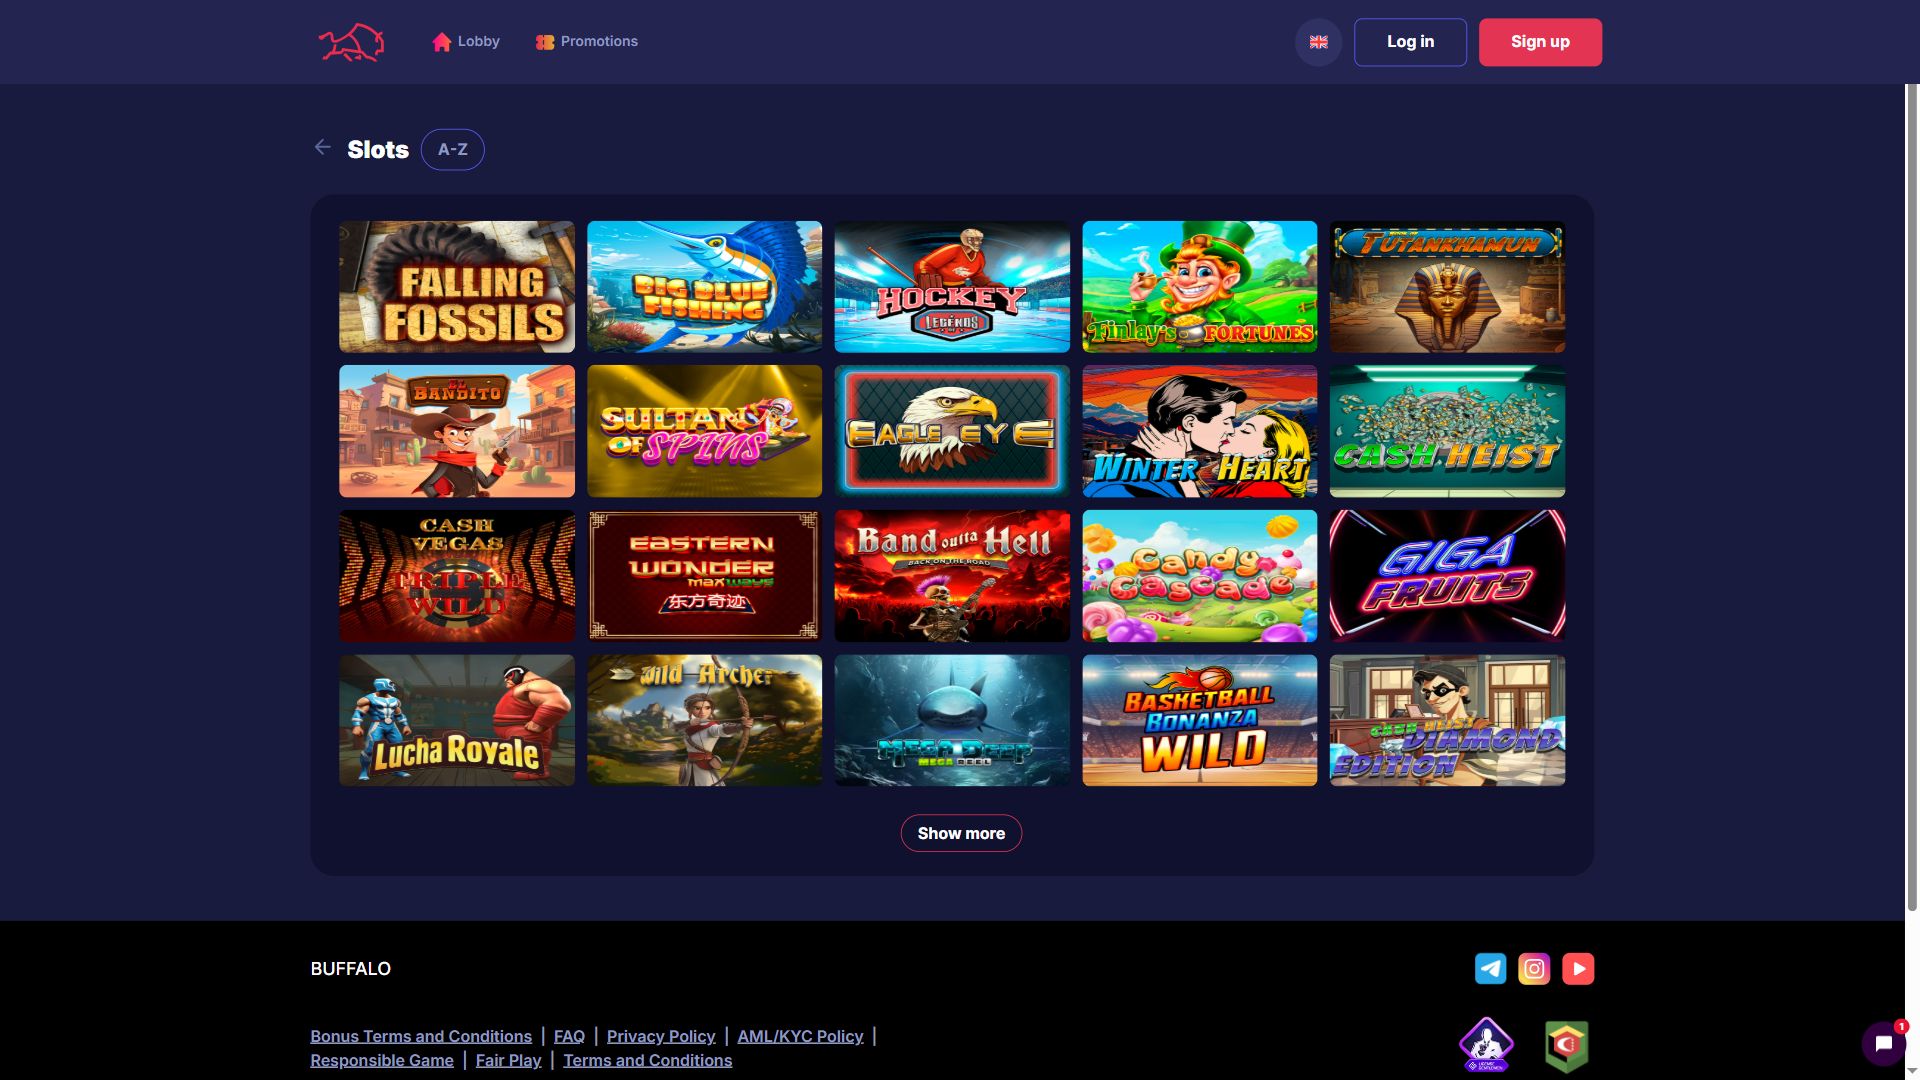This screenshot has width=1920, height=1080.
Task: Load more games with Show more
Action: click(x=961, y=833)
